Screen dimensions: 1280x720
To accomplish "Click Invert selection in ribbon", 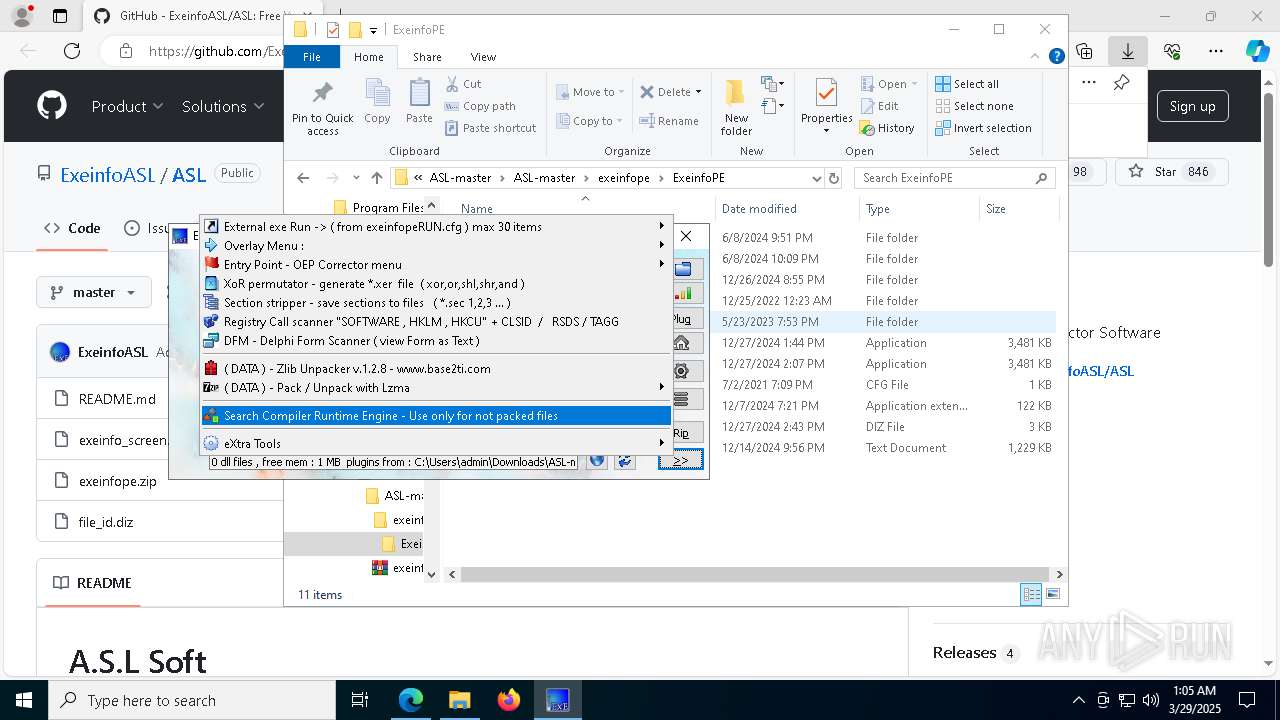I will [984, 128].
